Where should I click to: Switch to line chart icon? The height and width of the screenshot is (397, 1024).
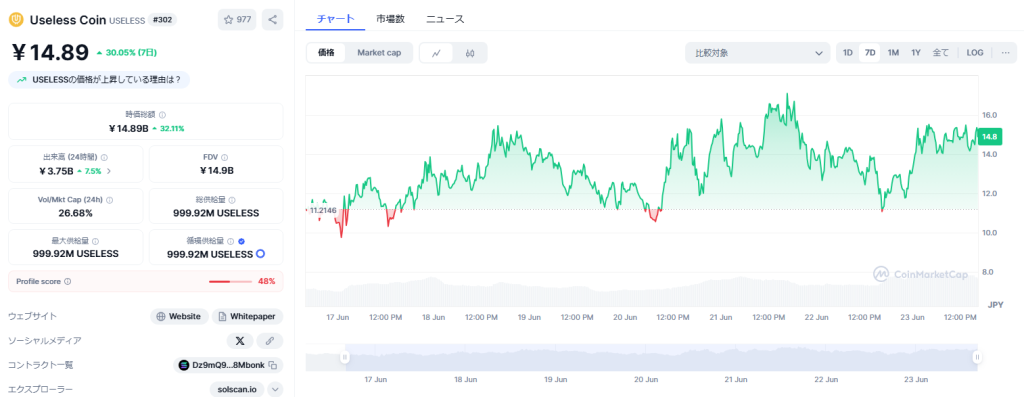(x=437, y=53)
